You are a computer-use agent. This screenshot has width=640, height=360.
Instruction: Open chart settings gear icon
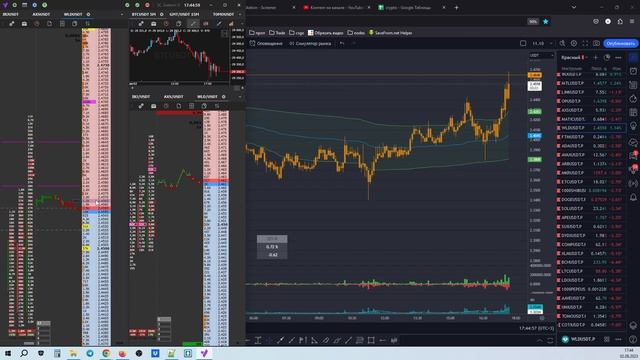[x=573, y=43]
